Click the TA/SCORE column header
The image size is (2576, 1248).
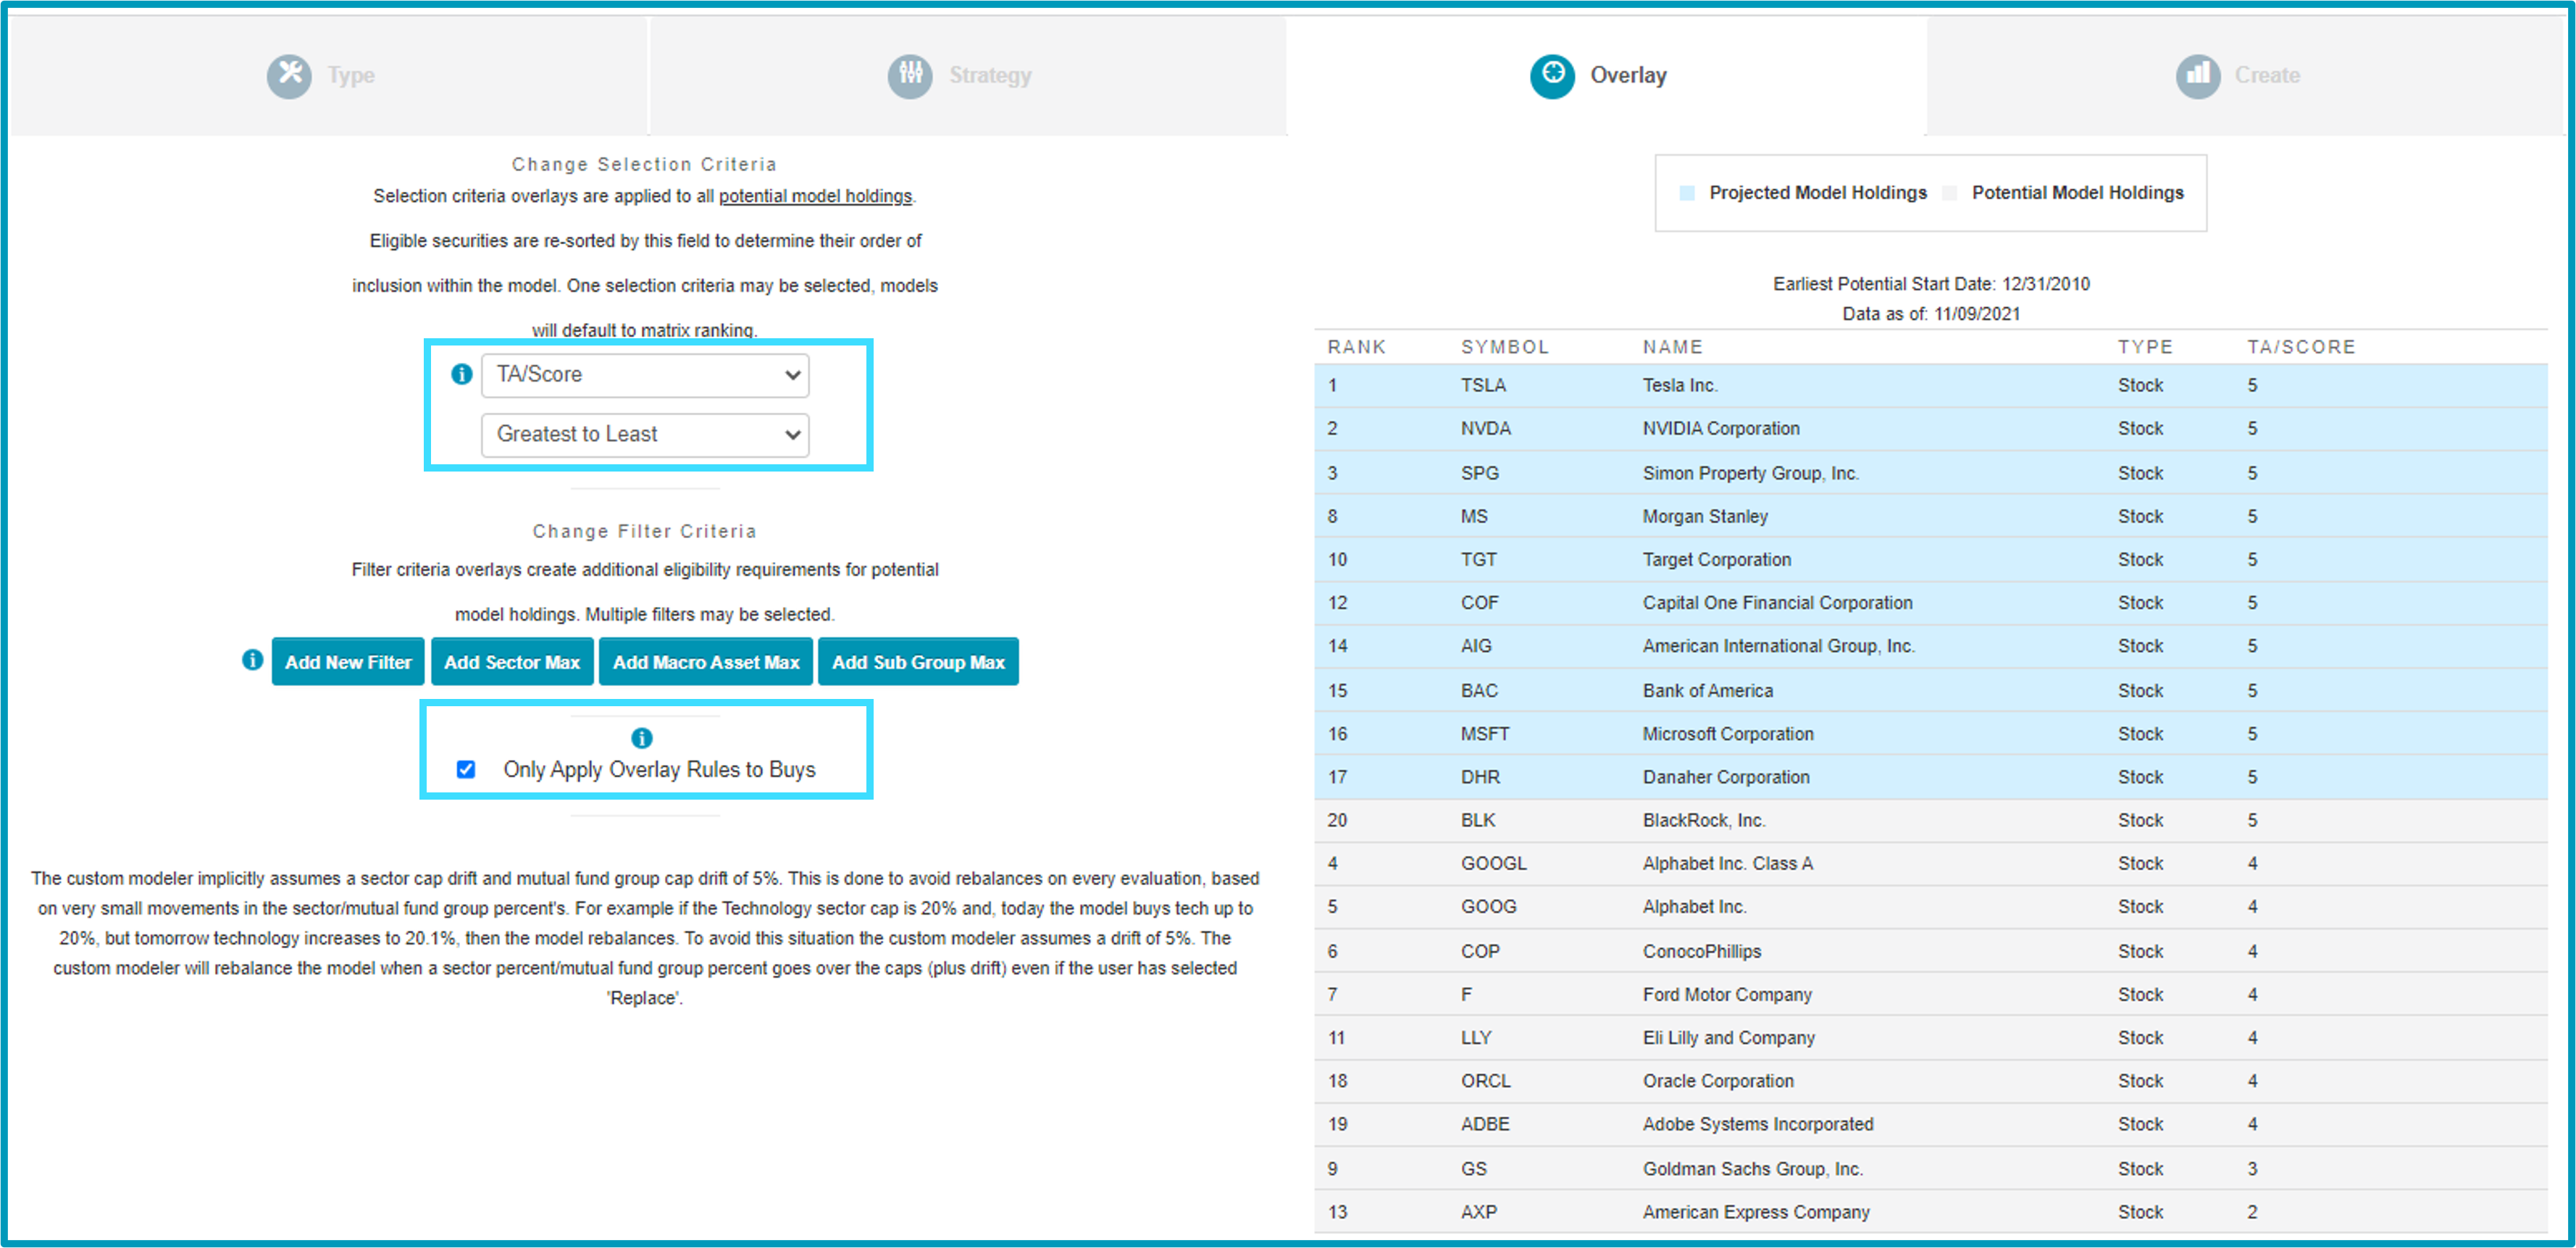pos(2301,347)
